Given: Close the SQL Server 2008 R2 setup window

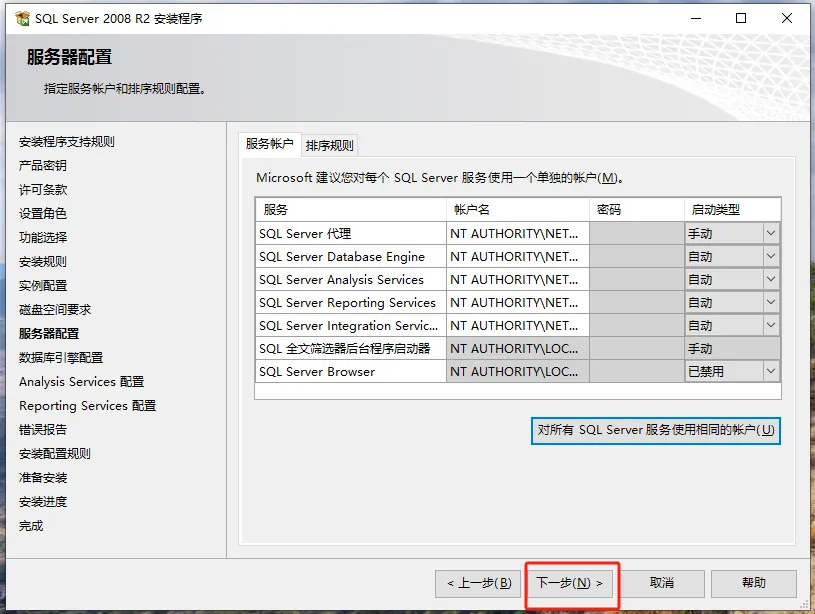Looking at the screenshot, I should coord(787,18).
